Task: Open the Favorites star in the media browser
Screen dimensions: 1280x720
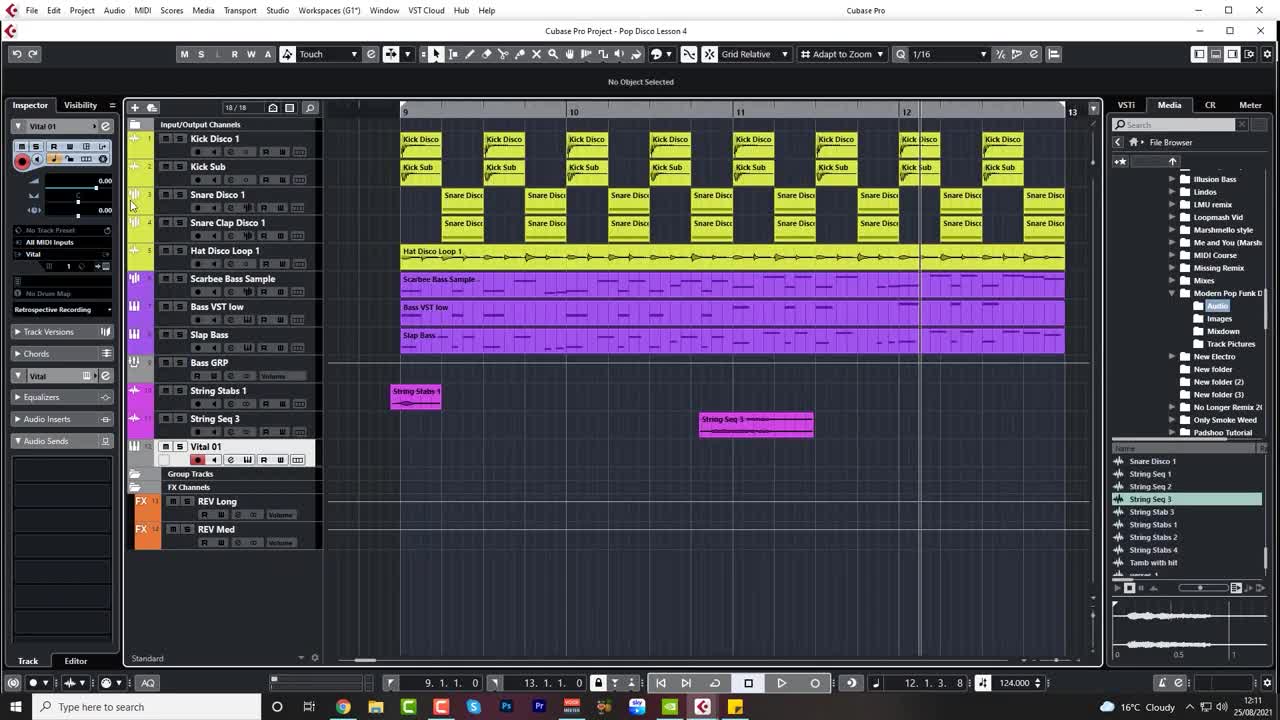Action: tap(1121, 161)
